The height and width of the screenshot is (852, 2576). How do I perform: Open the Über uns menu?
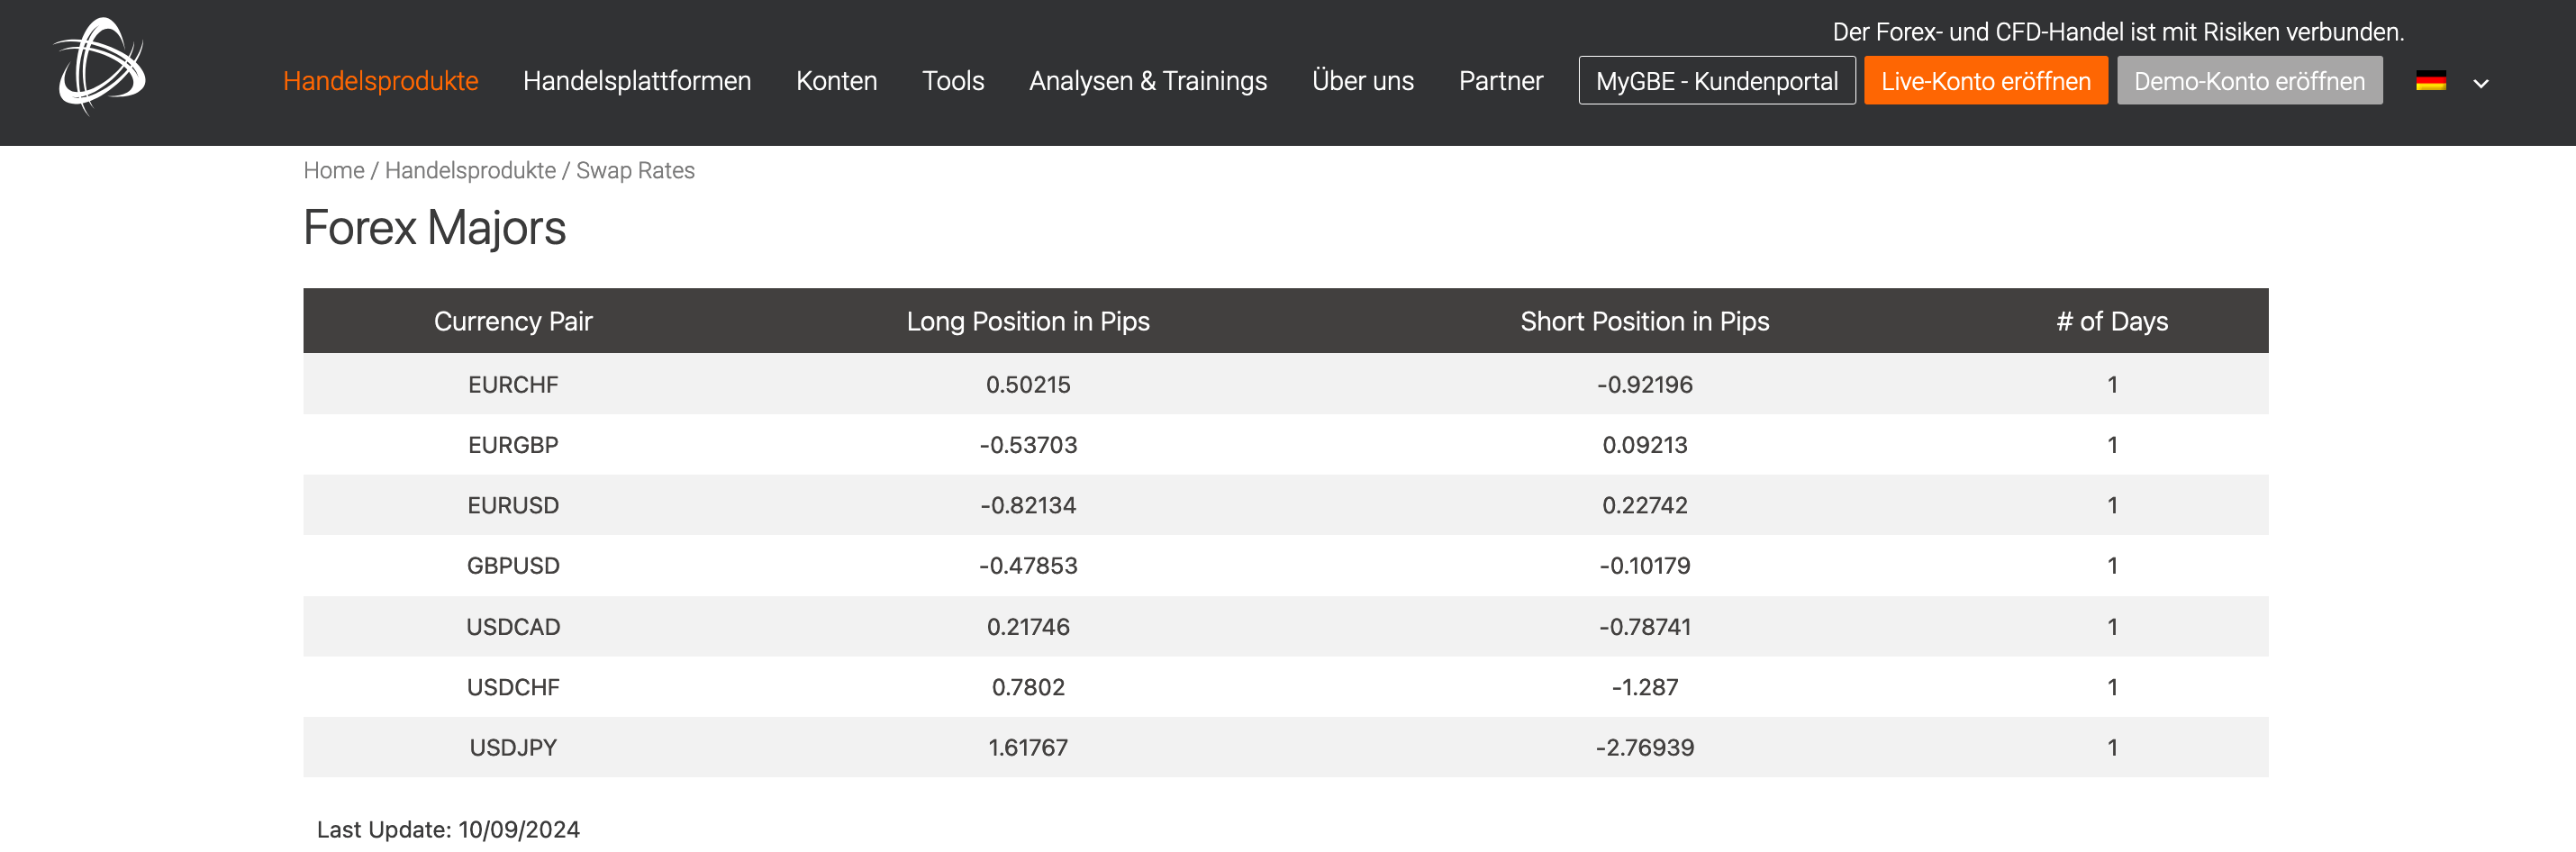click(x=1362, y=81)
